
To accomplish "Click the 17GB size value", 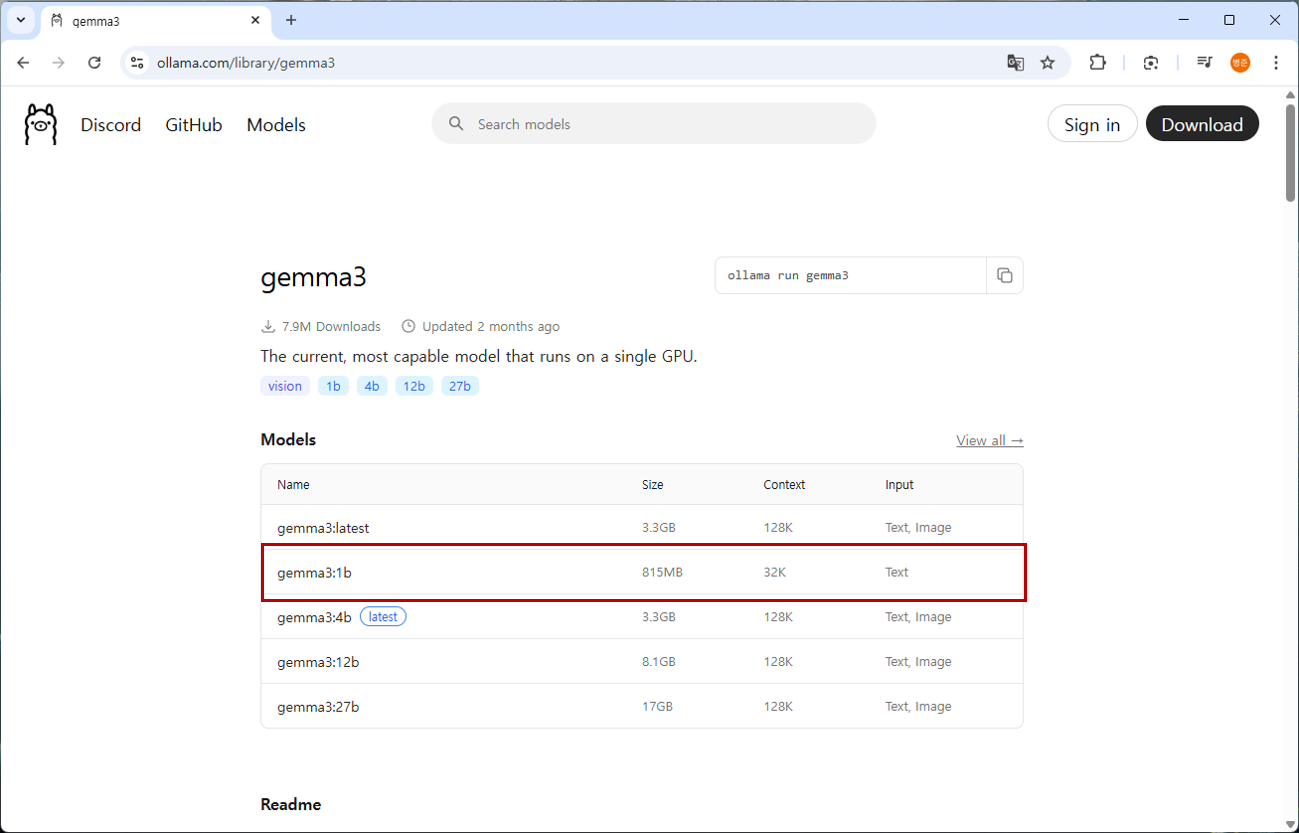I will point(657,707).
